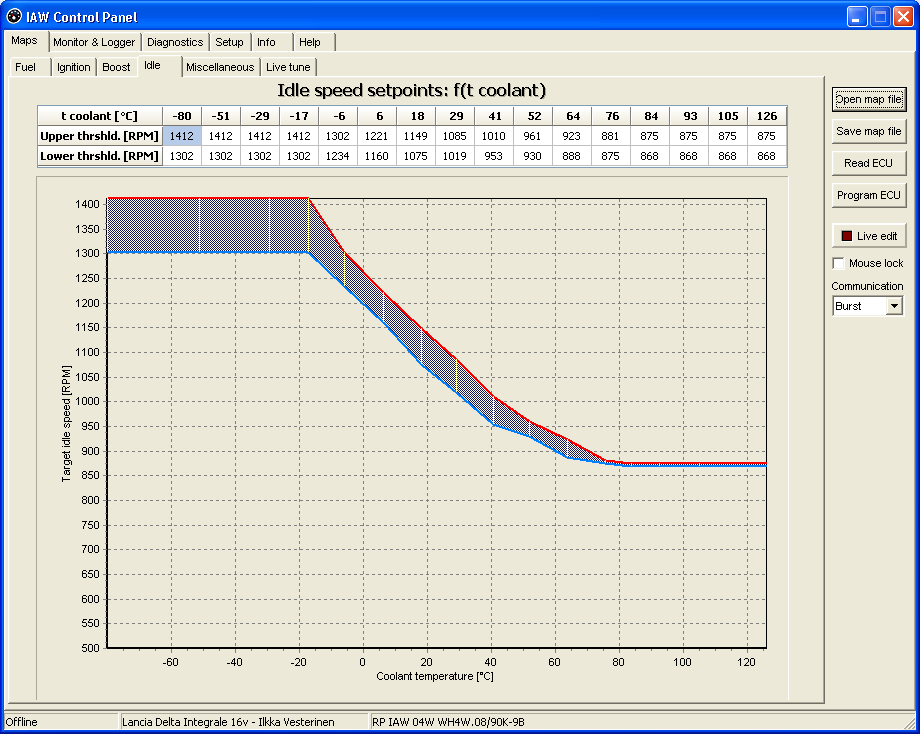Toggle the Live edit button

tap(869, 236)
